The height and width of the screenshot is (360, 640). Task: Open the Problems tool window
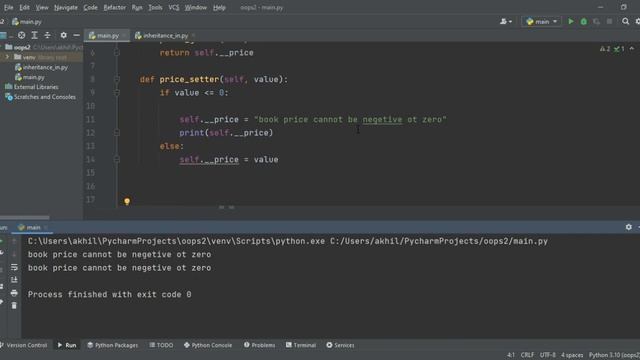pos(260,345)
